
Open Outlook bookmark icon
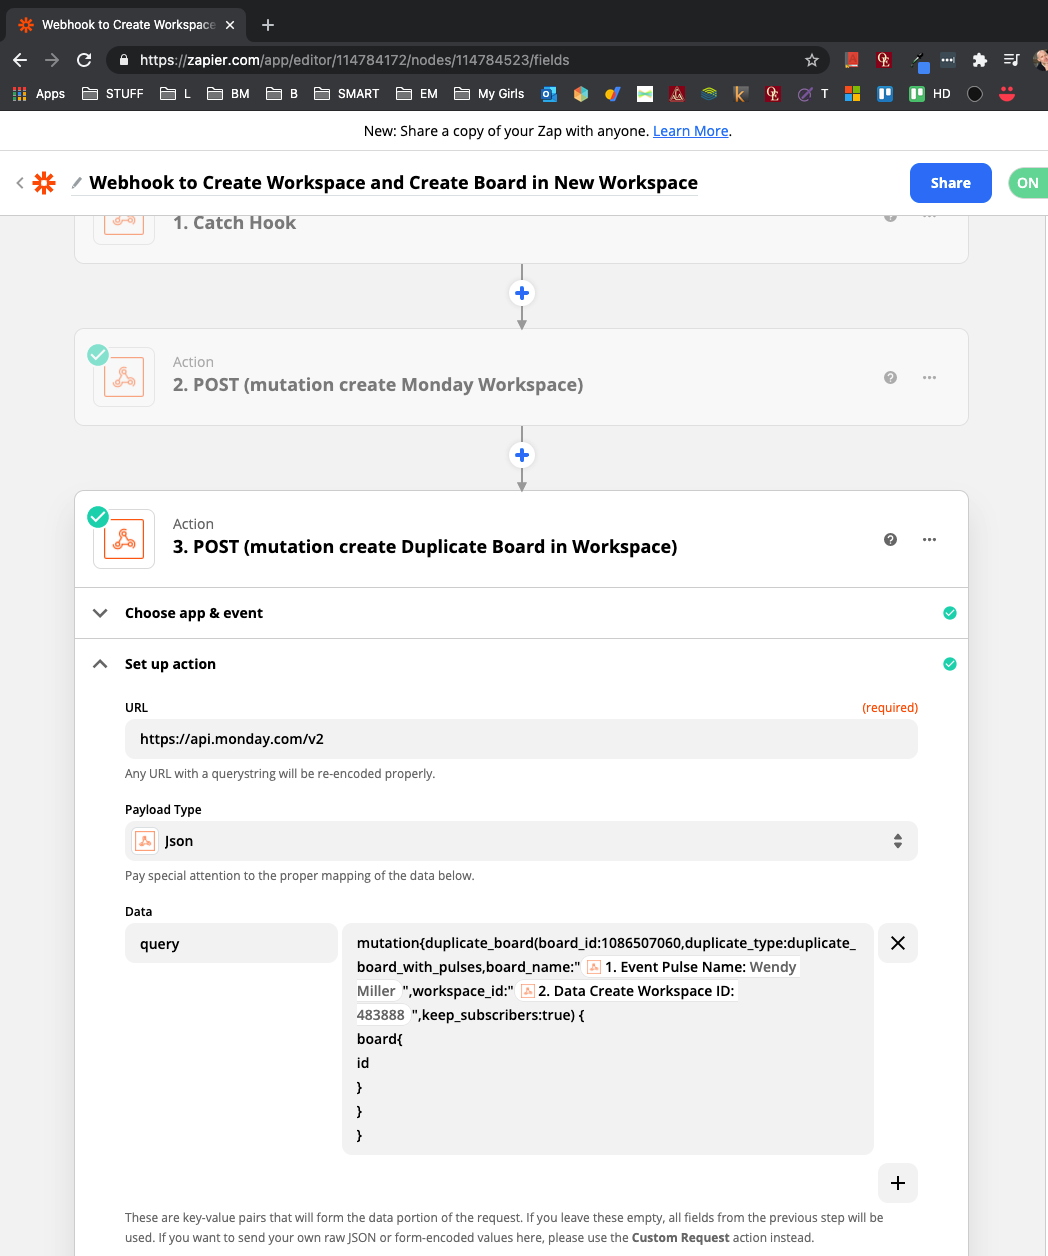point(549,93)
